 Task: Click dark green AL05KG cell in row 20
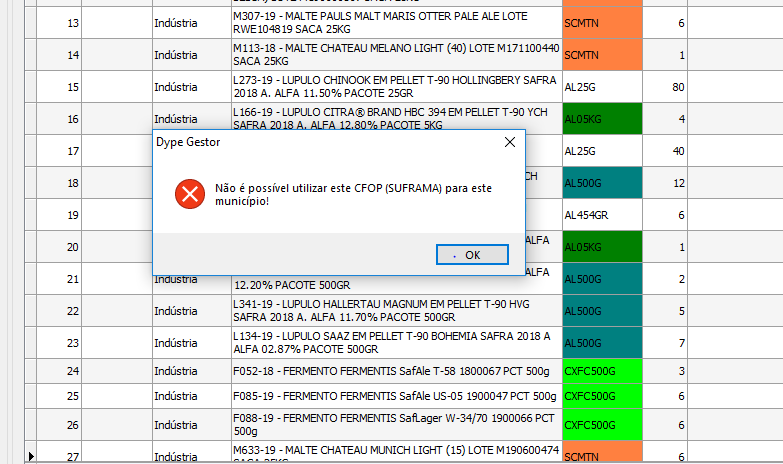pos(602,247)
